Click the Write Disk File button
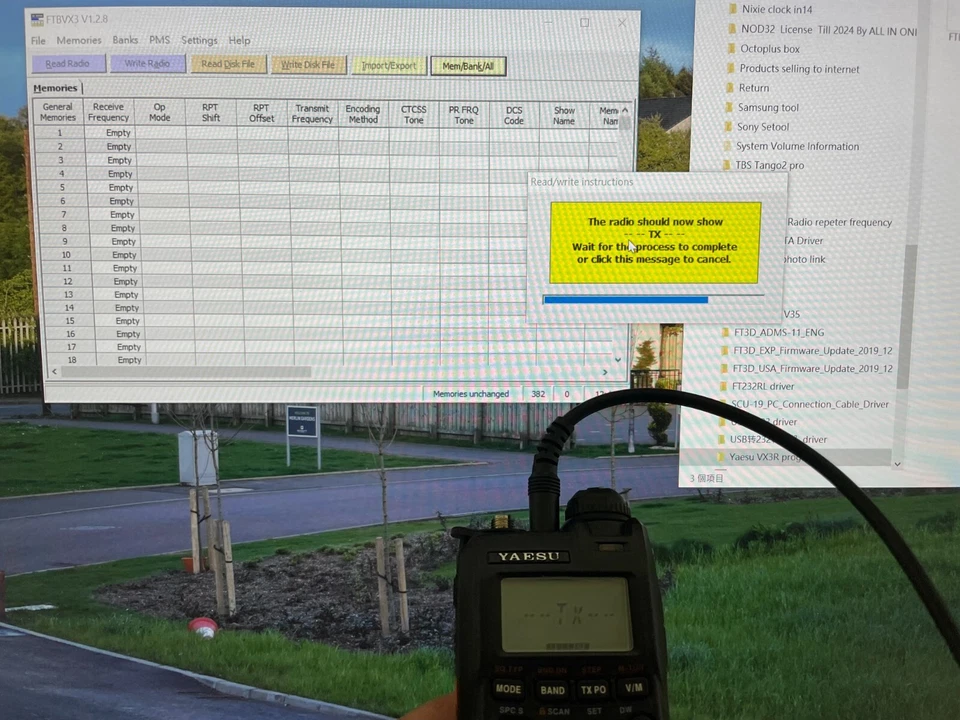Image resolution: width=960 pixels, height=720 pixels. click(x=308, y=64)
